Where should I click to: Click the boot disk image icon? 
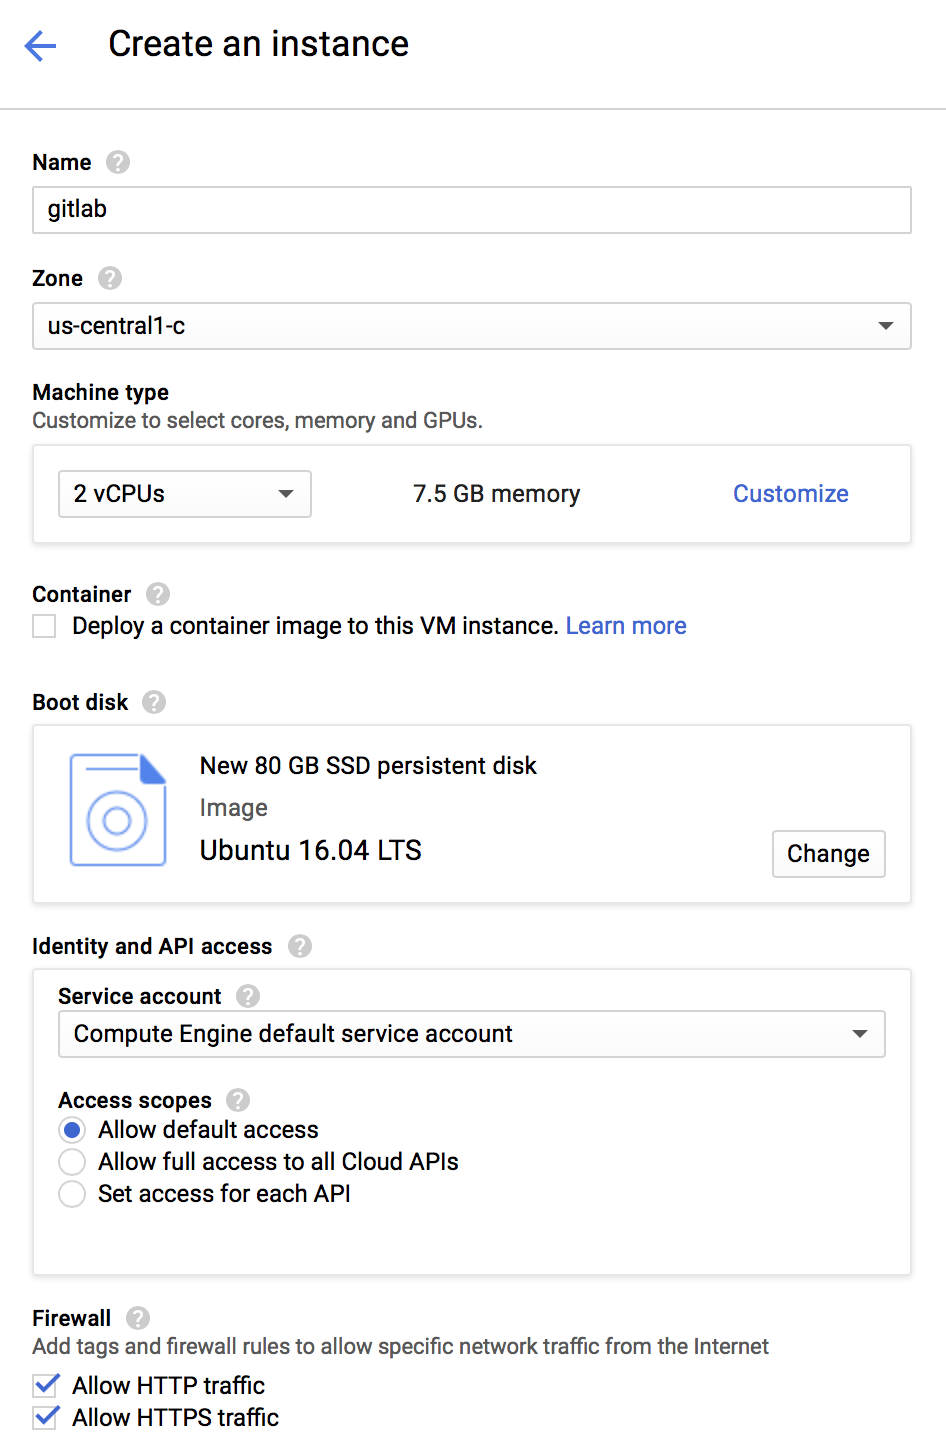[117, 810]
